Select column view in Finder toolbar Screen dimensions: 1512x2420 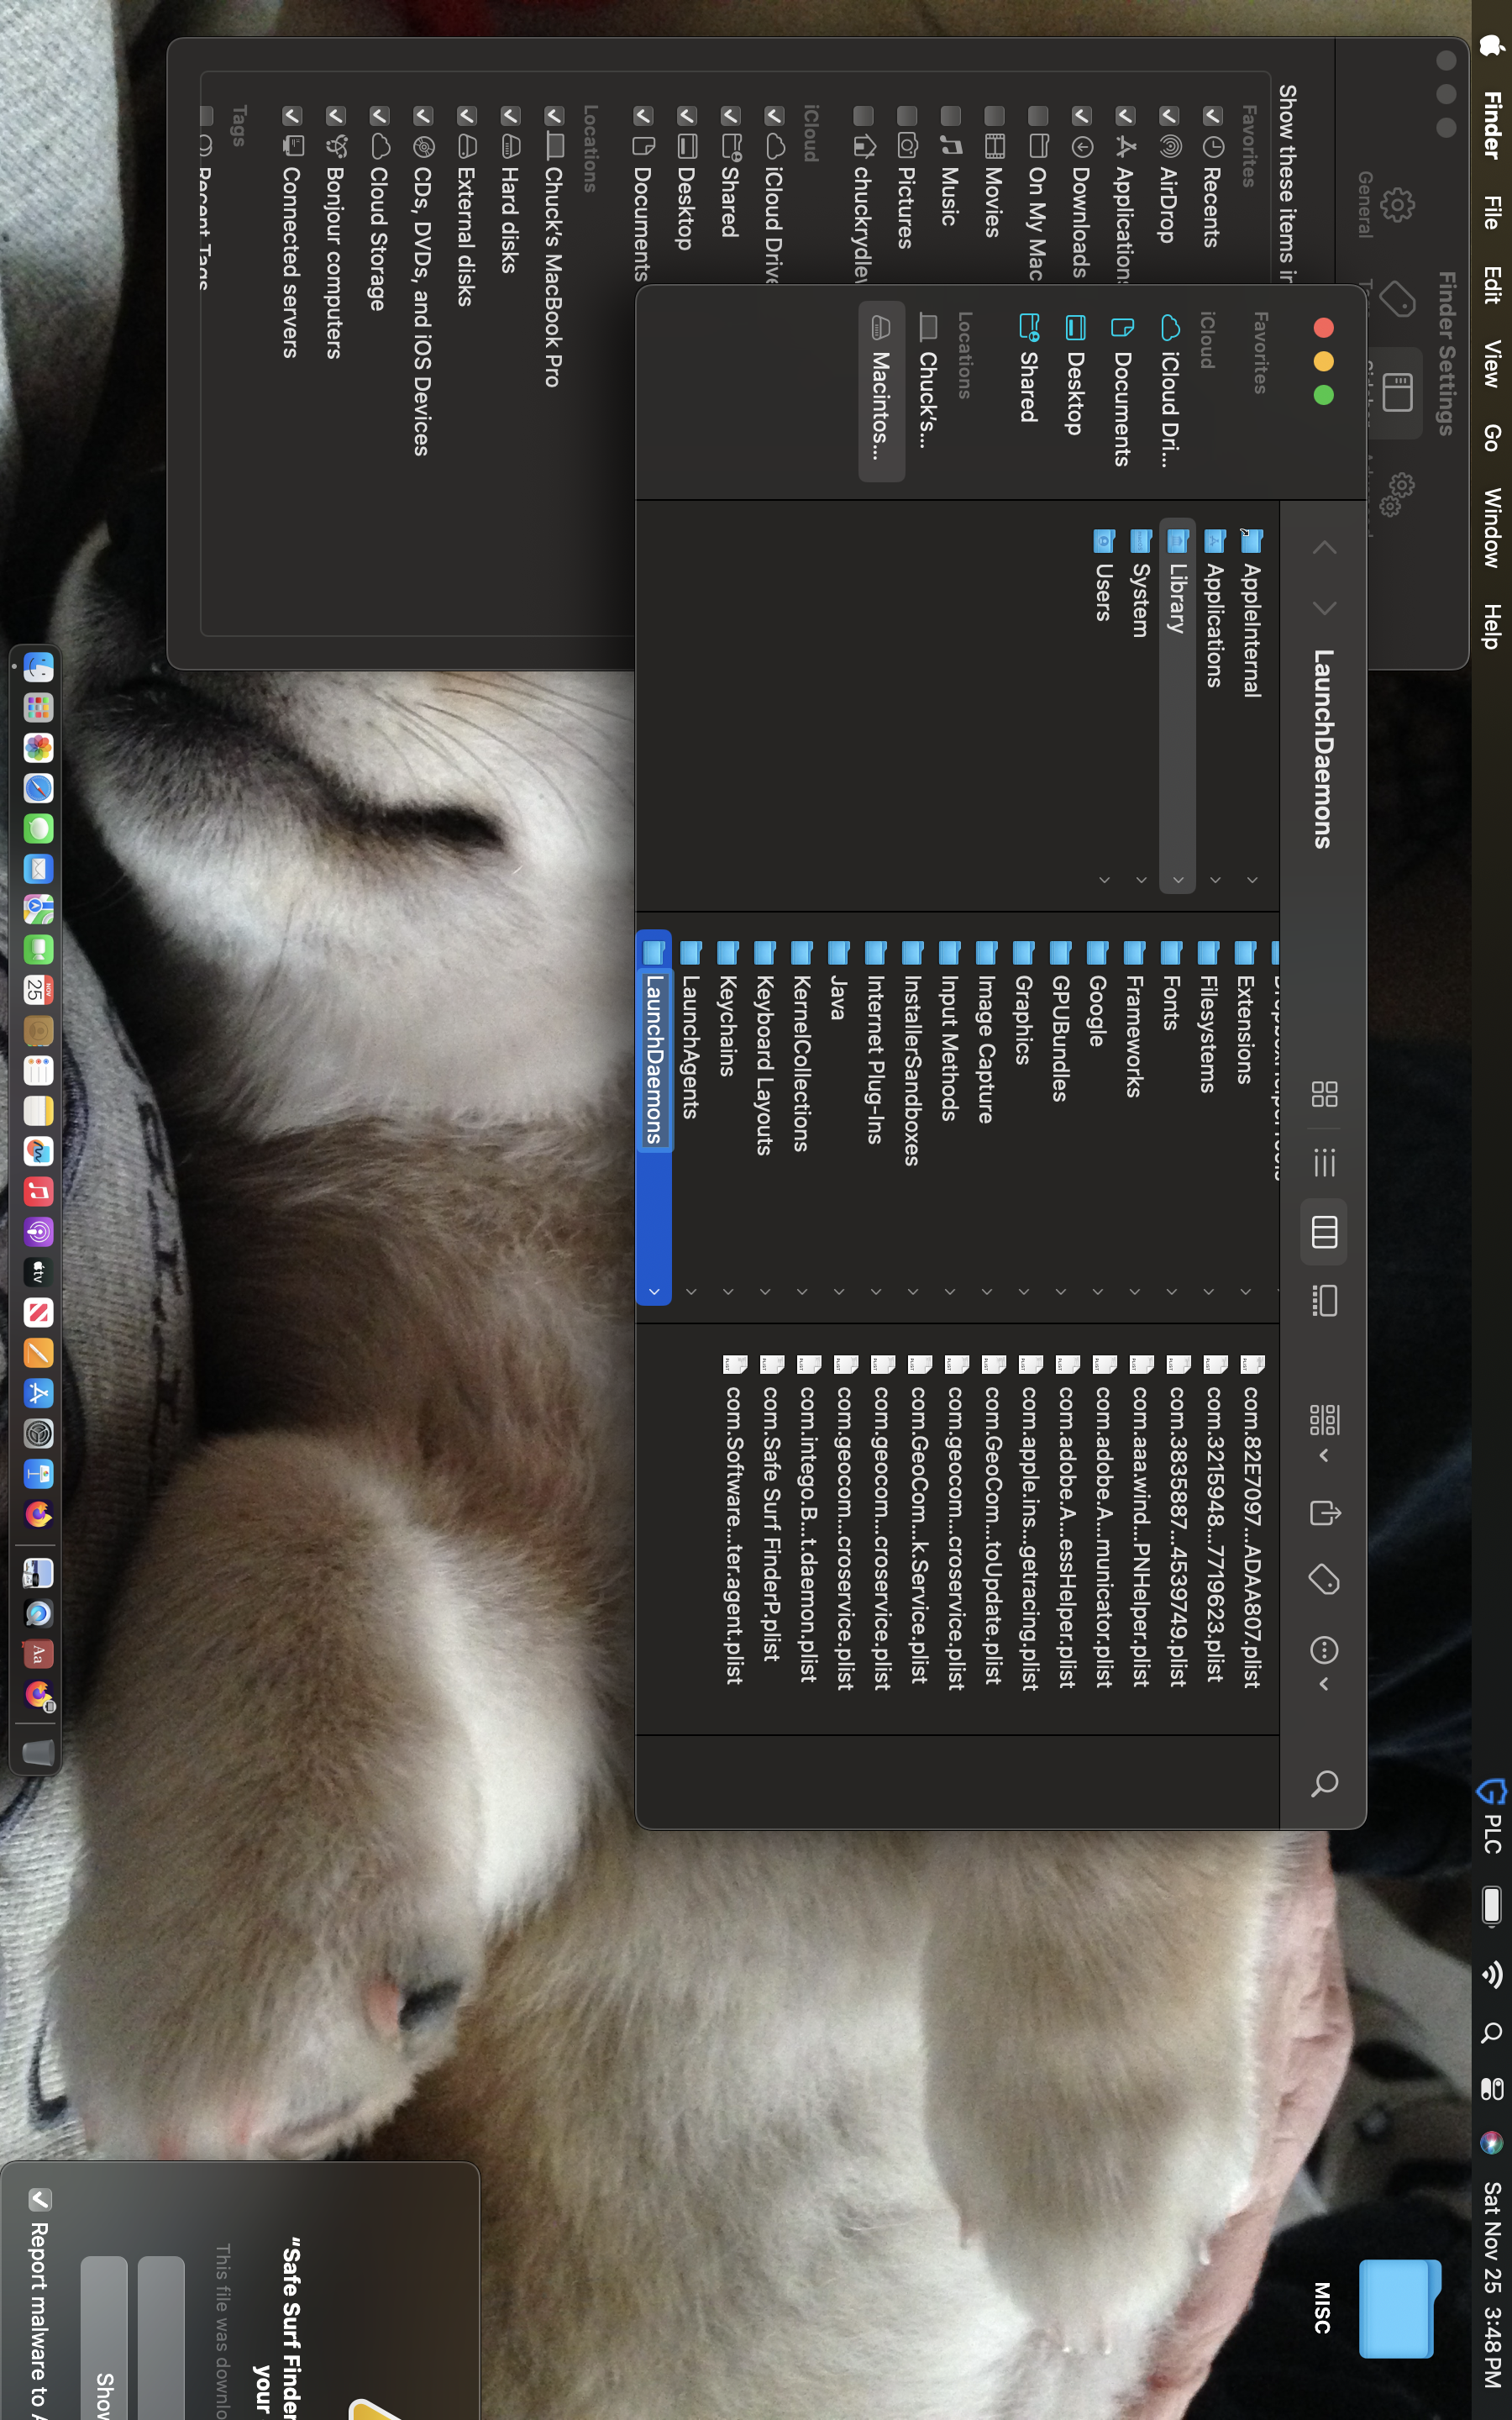1324,1232
